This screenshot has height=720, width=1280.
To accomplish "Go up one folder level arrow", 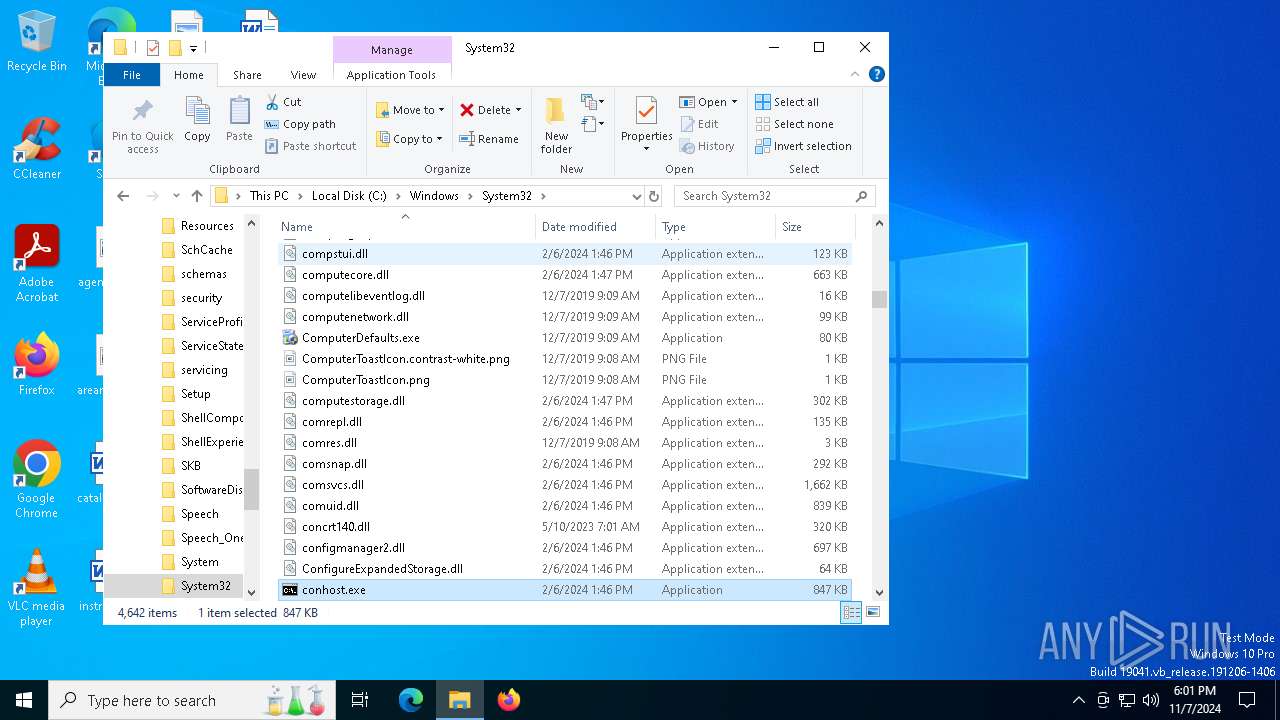I will tap(197, 196).
